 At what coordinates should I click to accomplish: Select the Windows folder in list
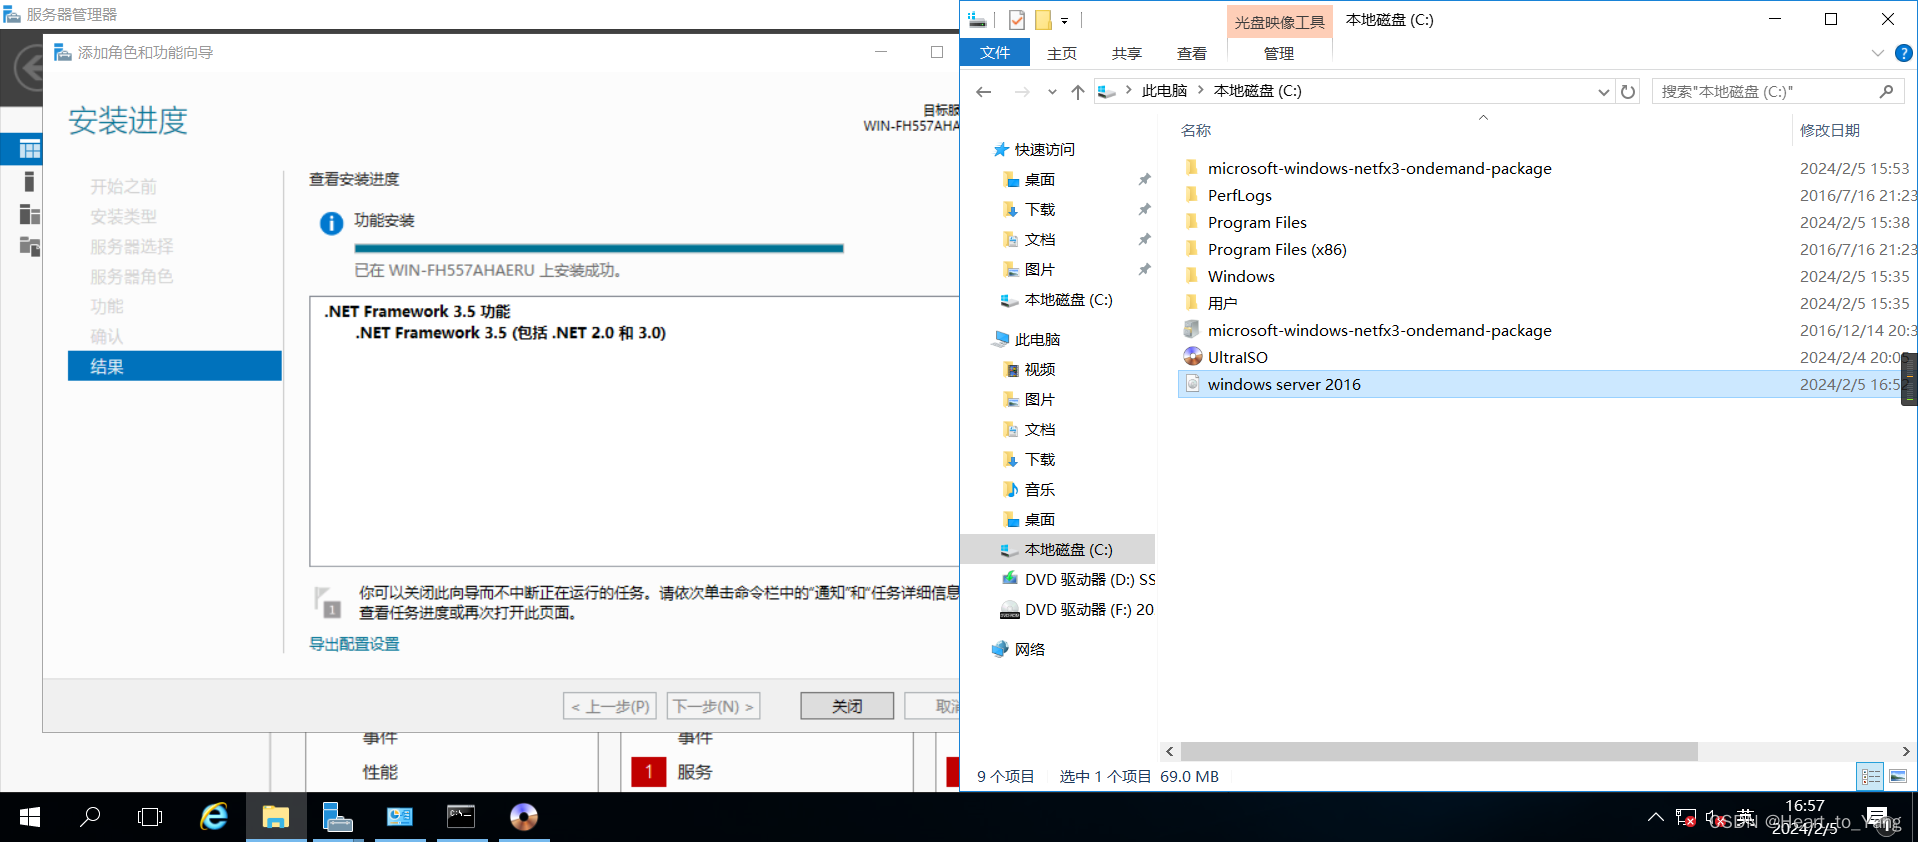click(x=1241, y=276)
